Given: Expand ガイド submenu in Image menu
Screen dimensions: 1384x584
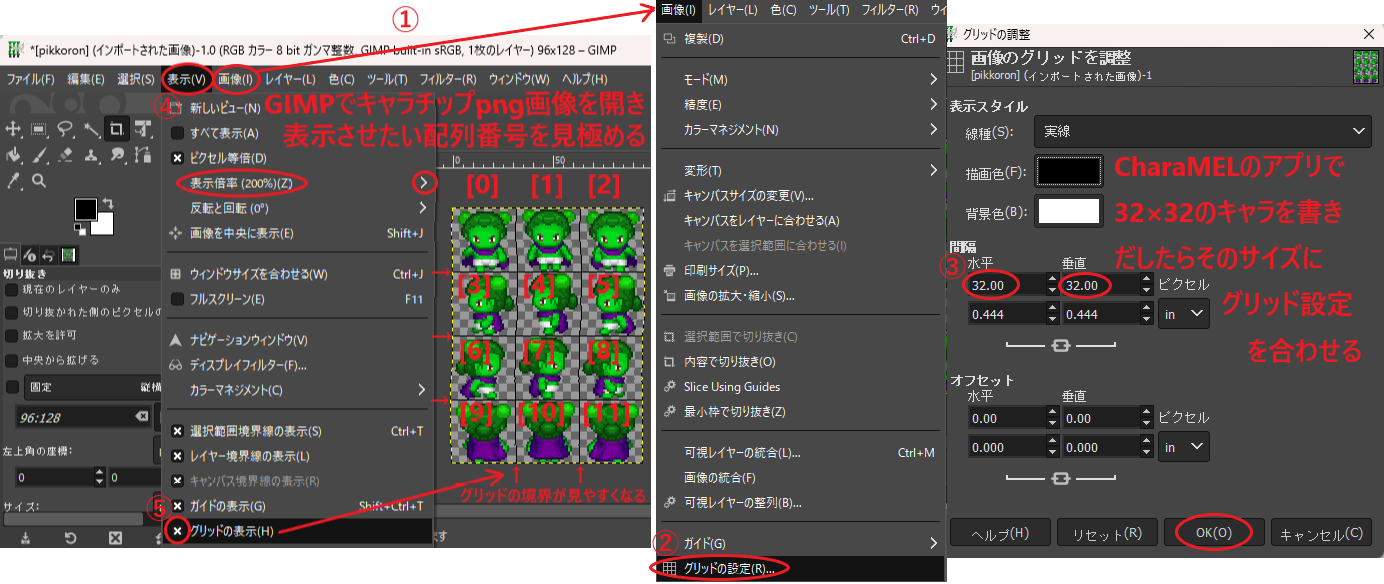Looking at the screenshot, I should tap(802, 543).
